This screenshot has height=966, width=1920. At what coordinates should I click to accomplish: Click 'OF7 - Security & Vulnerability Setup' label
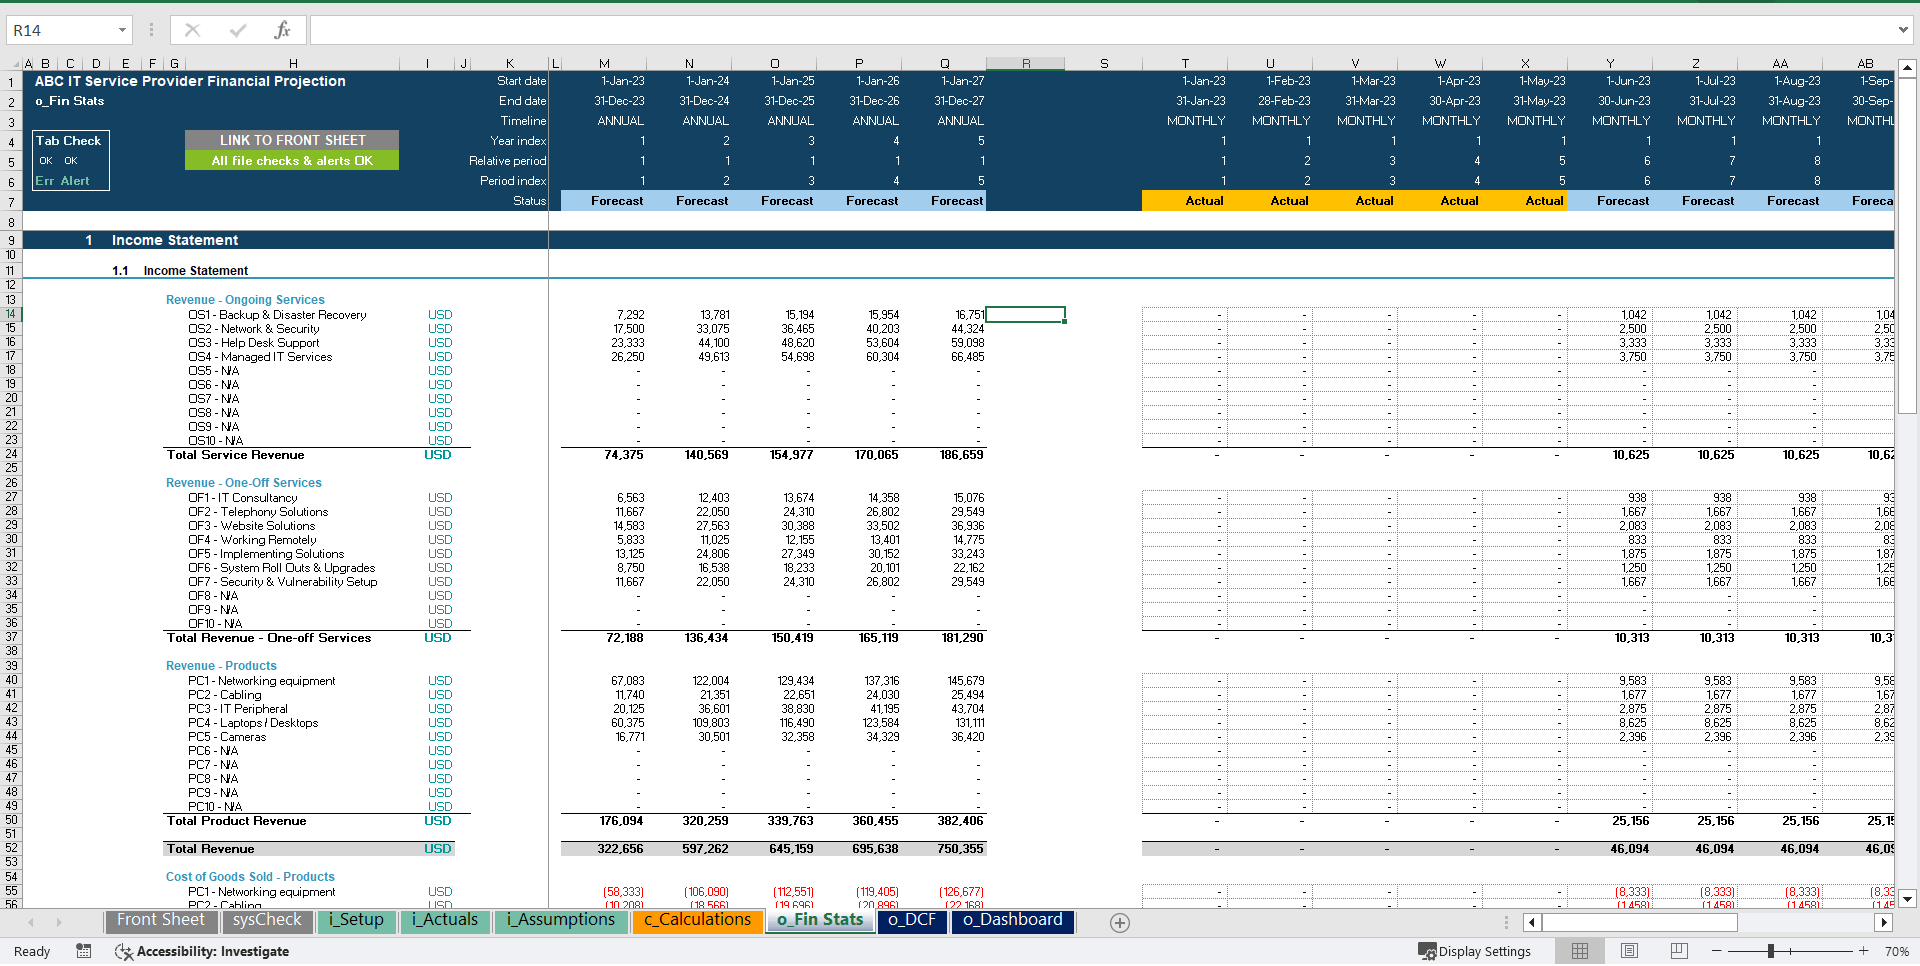pos(283,582)
